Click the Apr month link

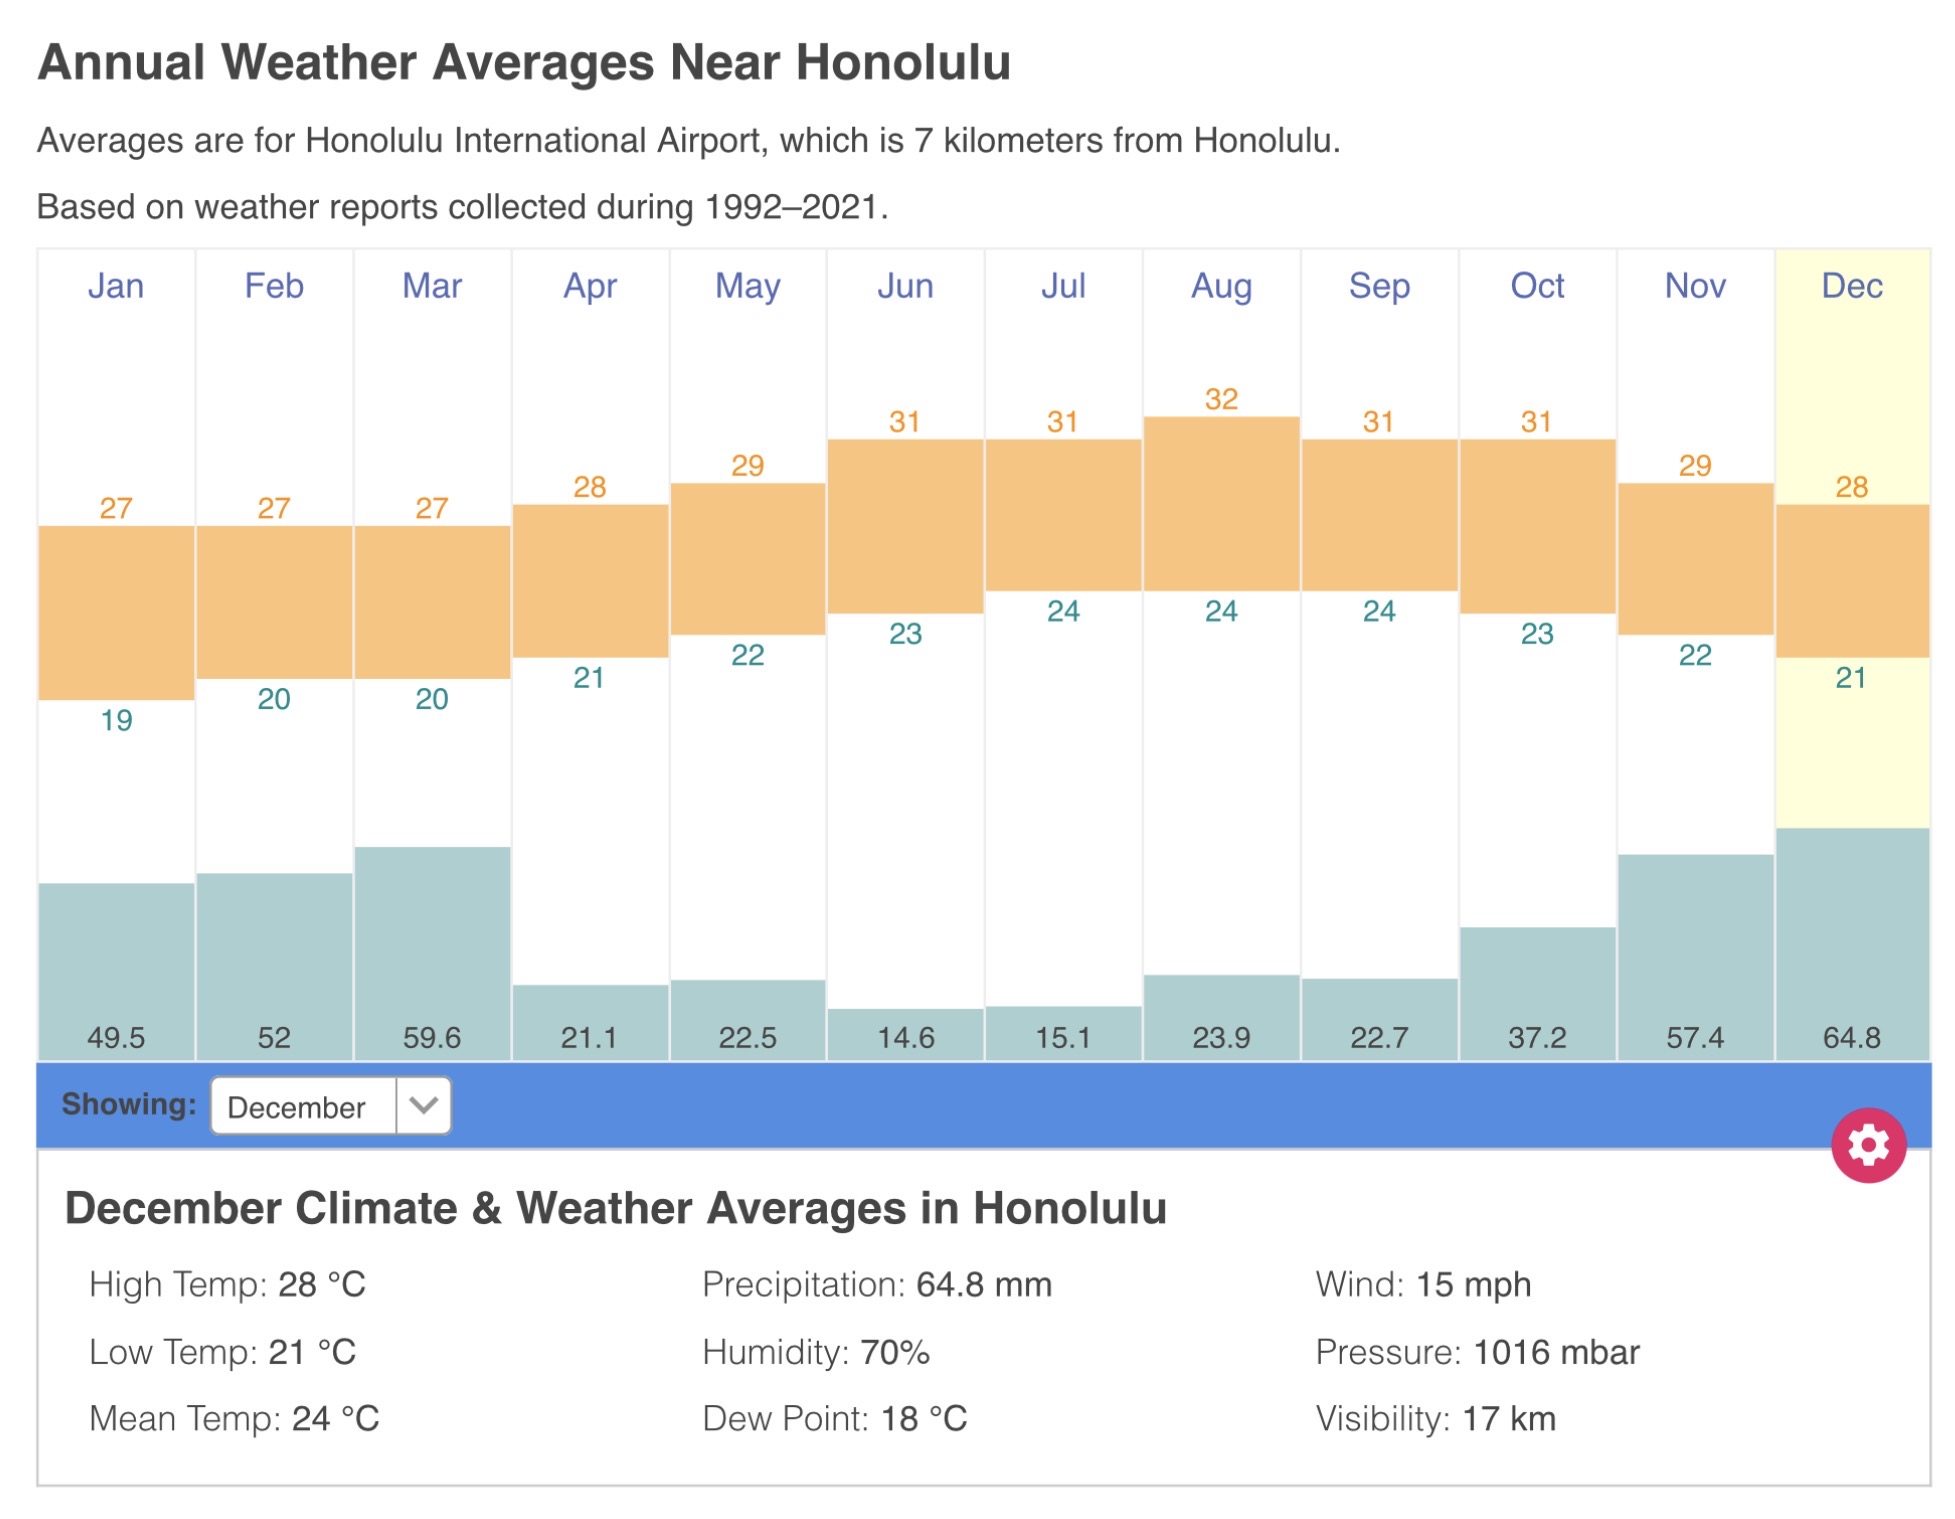click(x=589, y=286)
